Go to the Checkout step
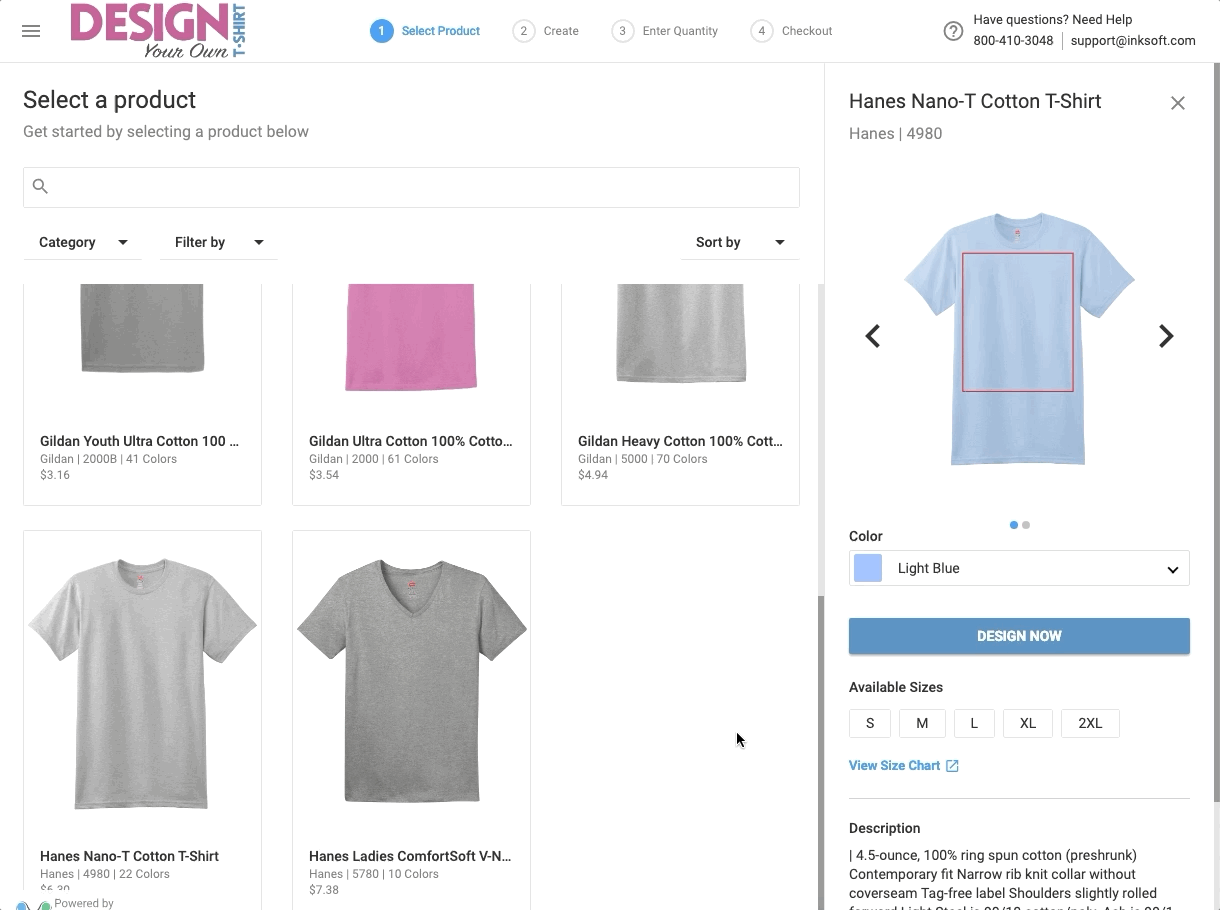 792,31
